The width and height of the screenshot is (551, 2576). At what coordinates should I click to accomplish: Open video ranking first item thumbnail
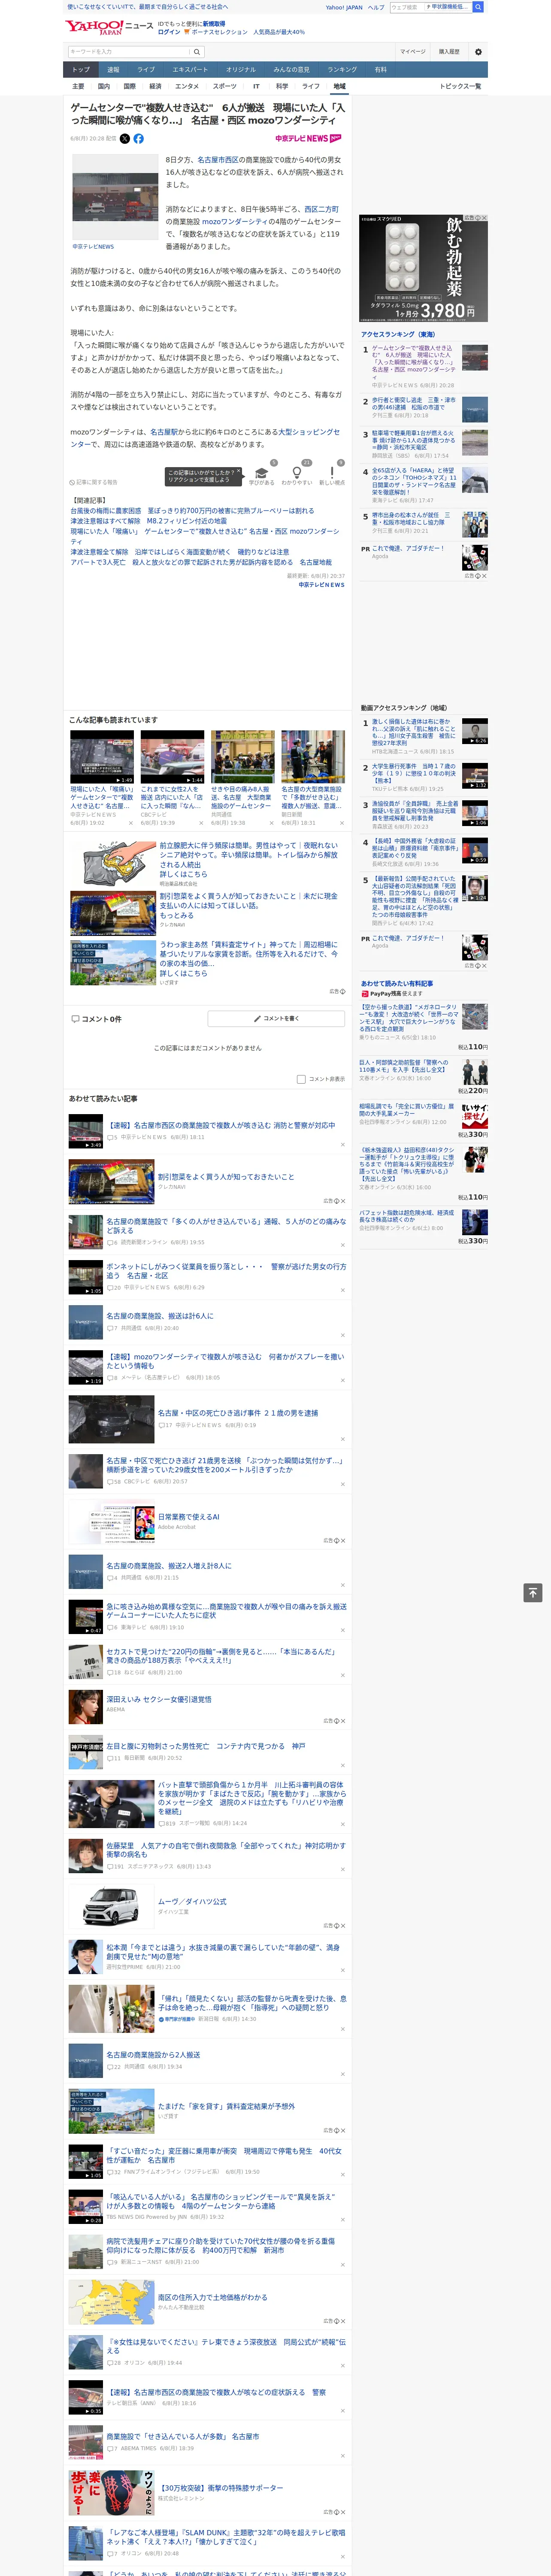click(475, 731)
